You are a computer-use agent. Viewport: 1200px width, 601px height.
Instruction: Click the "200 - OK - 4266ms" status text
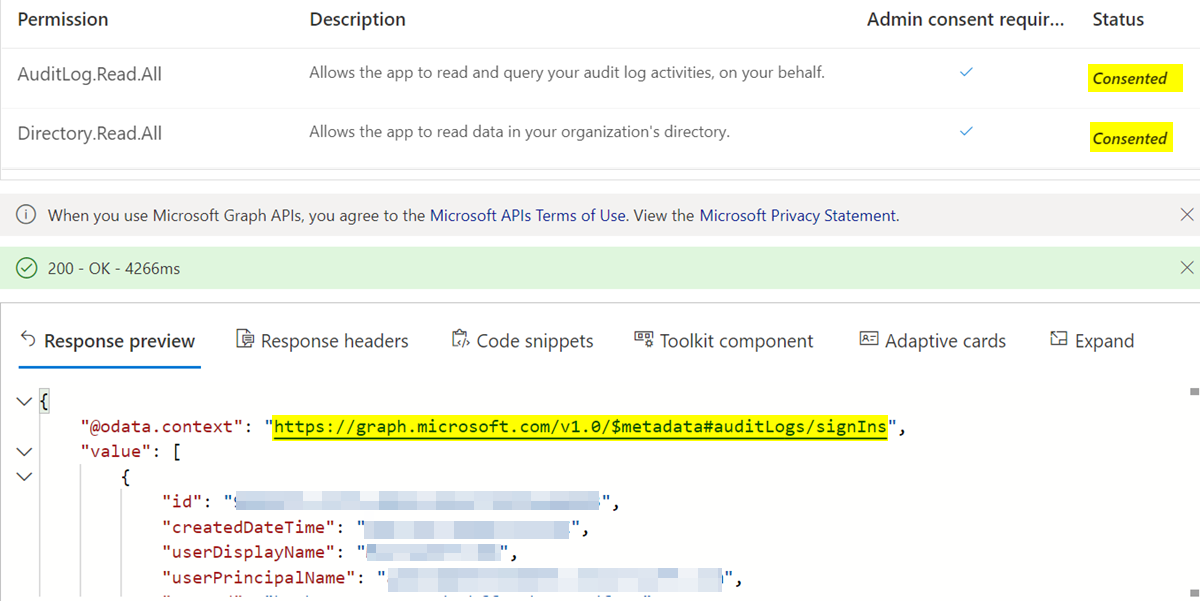(x=114, y=268)
